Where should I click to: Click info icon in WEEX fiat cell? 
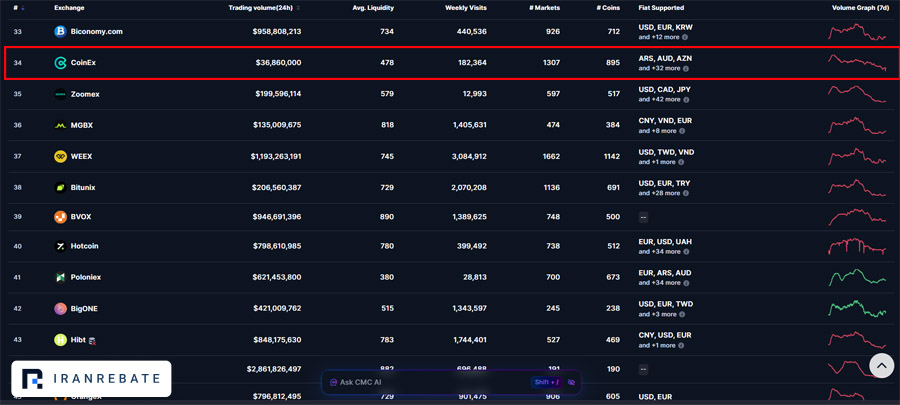pyautogui.click(x=681, y=162)
